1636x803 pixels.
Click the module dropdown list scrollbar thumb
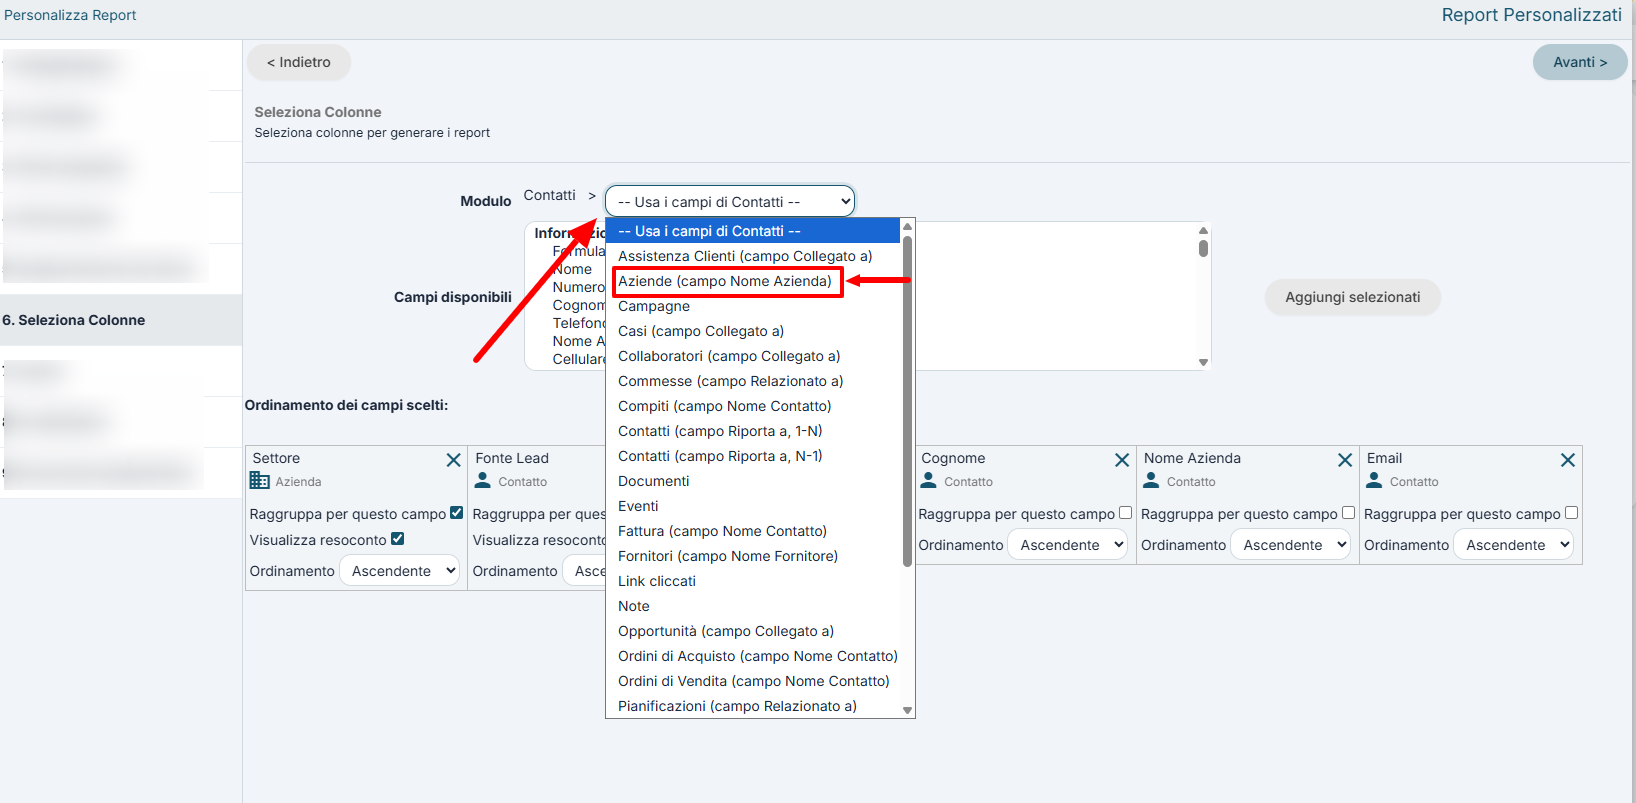coord(907,400)
